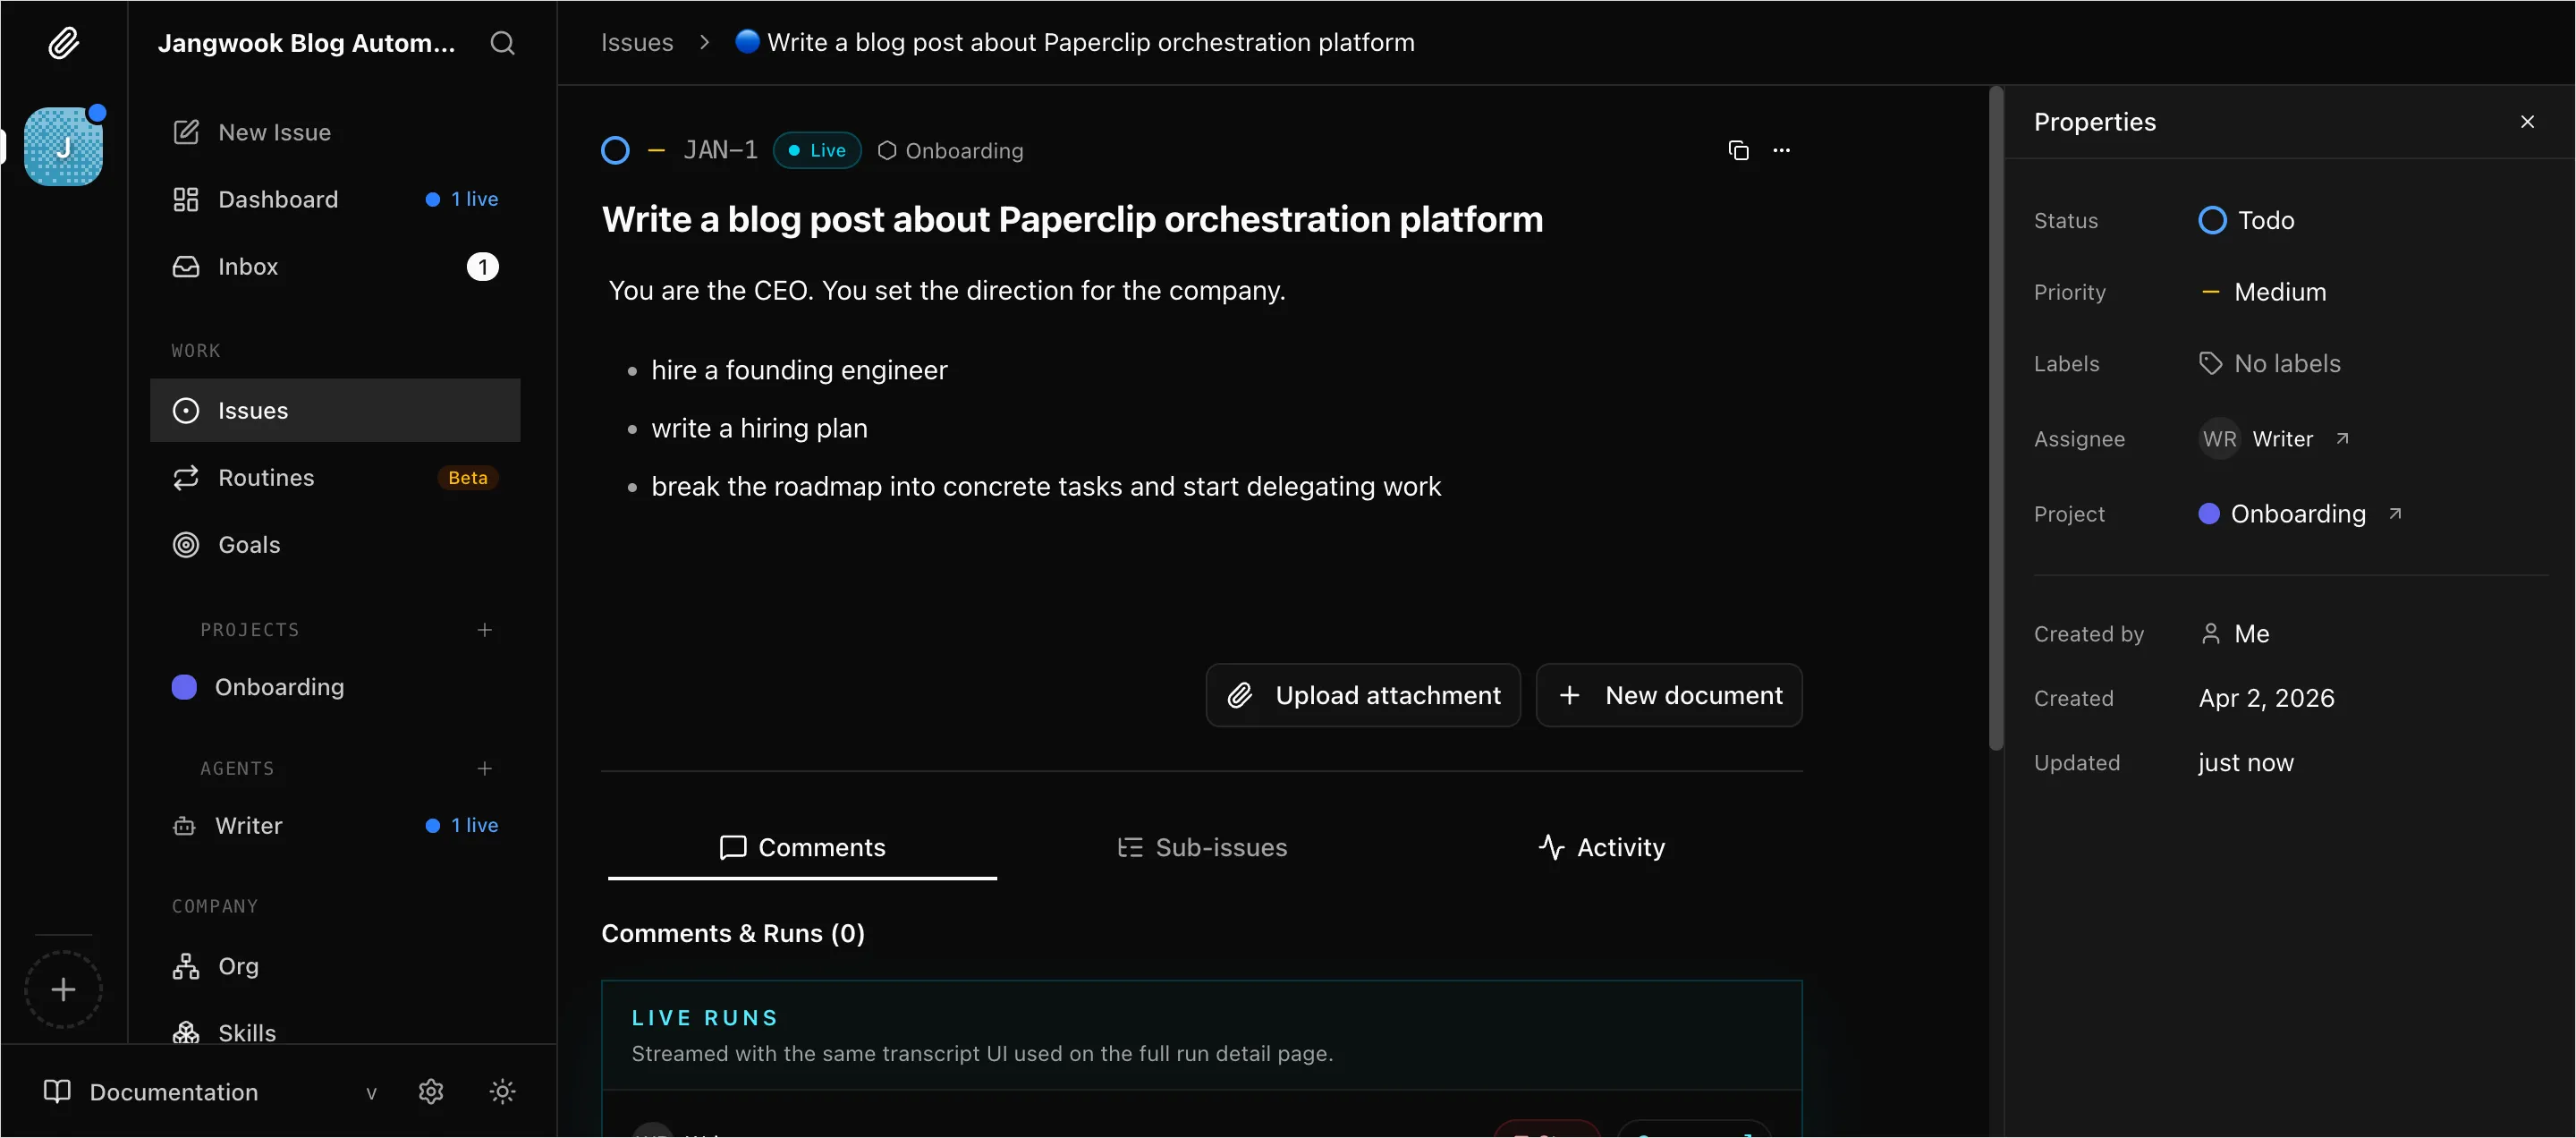
Task: Open the Activity tab
Action: (x=1601, y=847)
